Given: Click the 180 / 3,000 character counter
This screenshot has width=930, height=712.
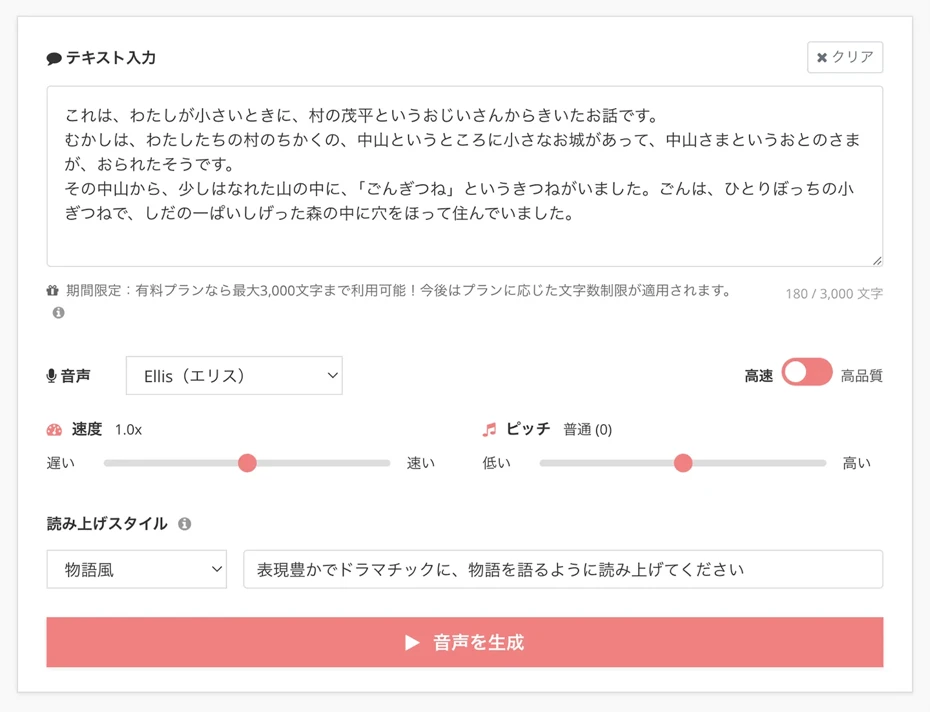Looking at the screenshot, I should (833, 293).
